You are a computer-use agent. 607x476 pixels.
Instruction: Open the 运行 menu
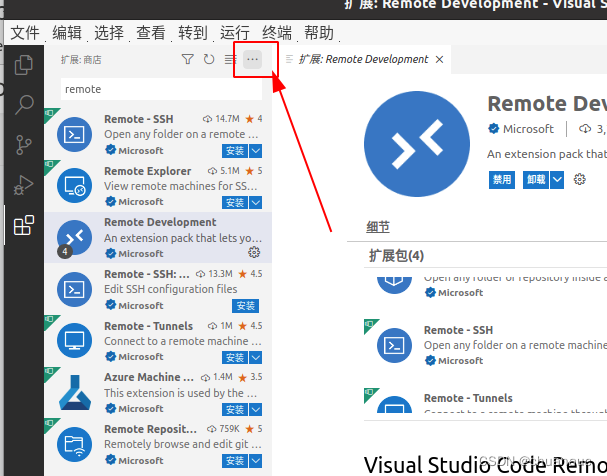[x=235, y=33]
